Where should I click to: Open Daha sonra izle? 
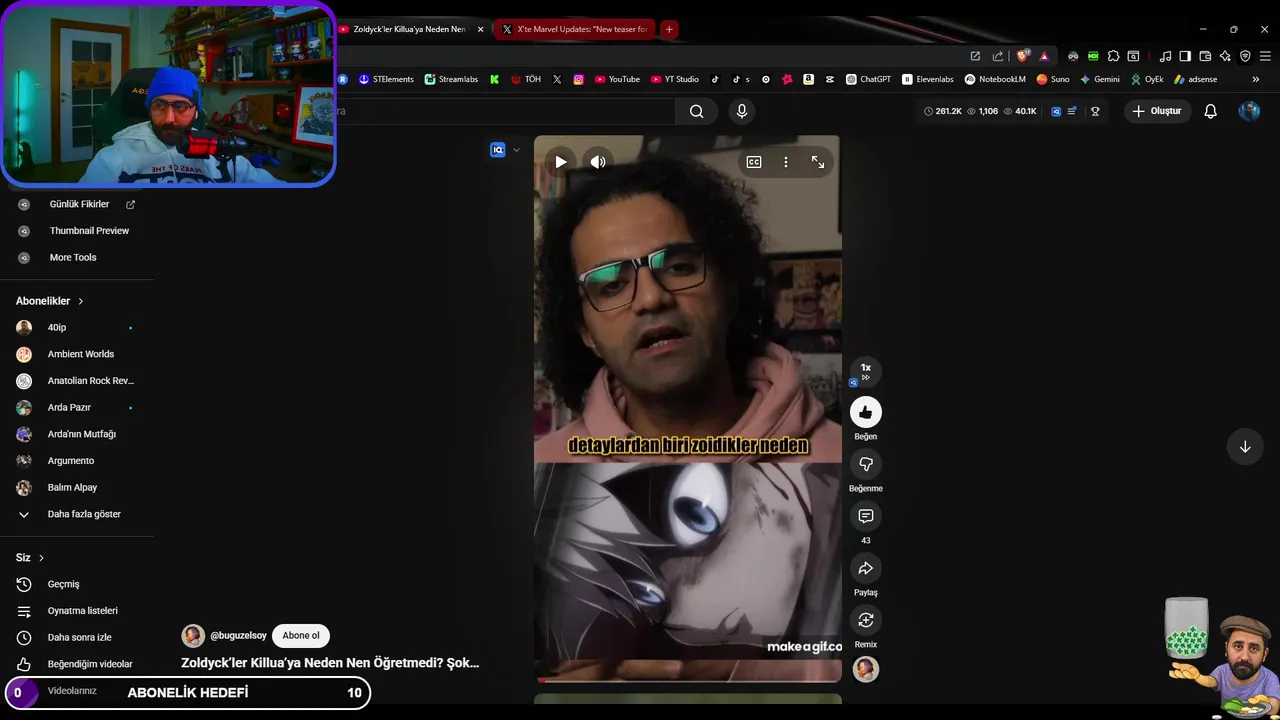pyautogui.click(x=77, y=638)
